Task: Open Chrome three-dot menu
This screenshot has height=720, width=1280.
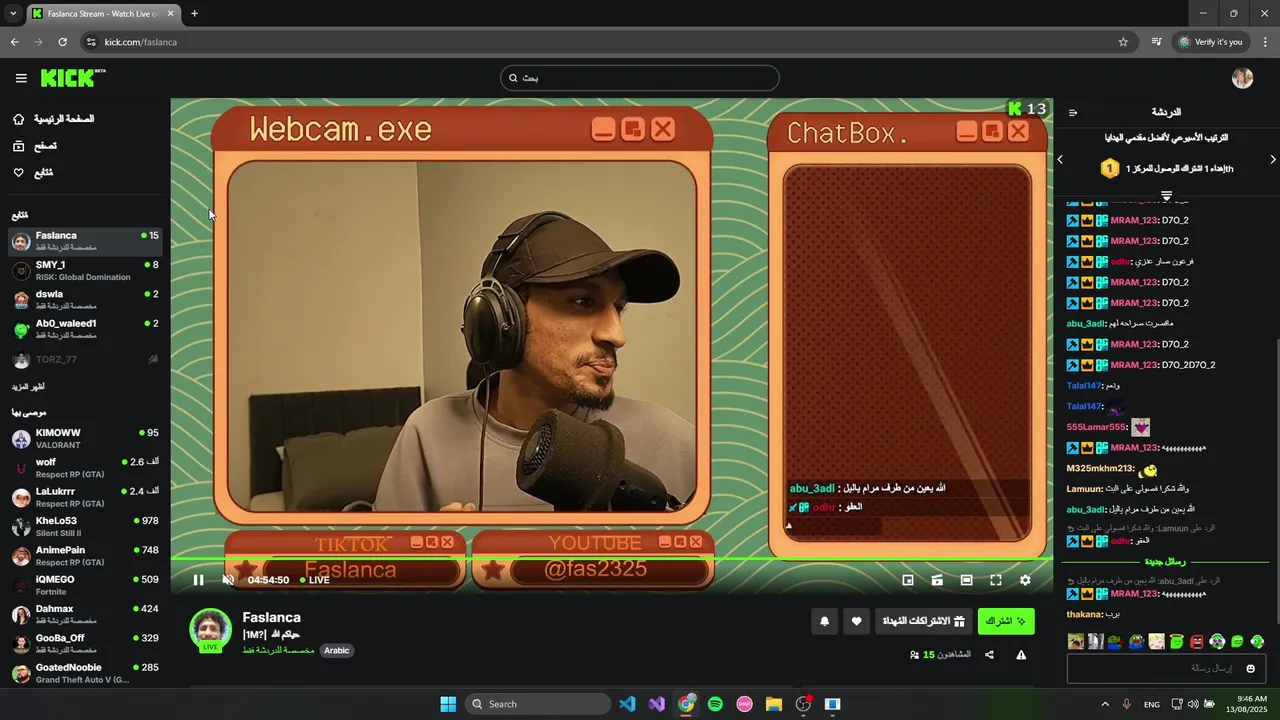Action: pos(1265,42)
